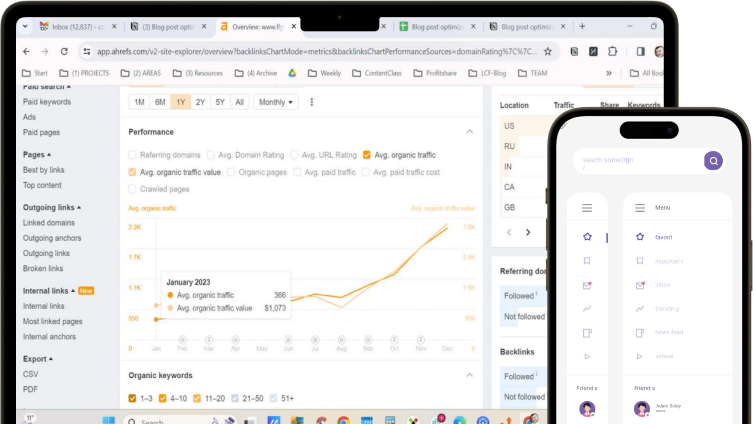This screenshot has height=424, width=755.
Task: Enable the Organic pages checkbox
Action: point(231,172)
